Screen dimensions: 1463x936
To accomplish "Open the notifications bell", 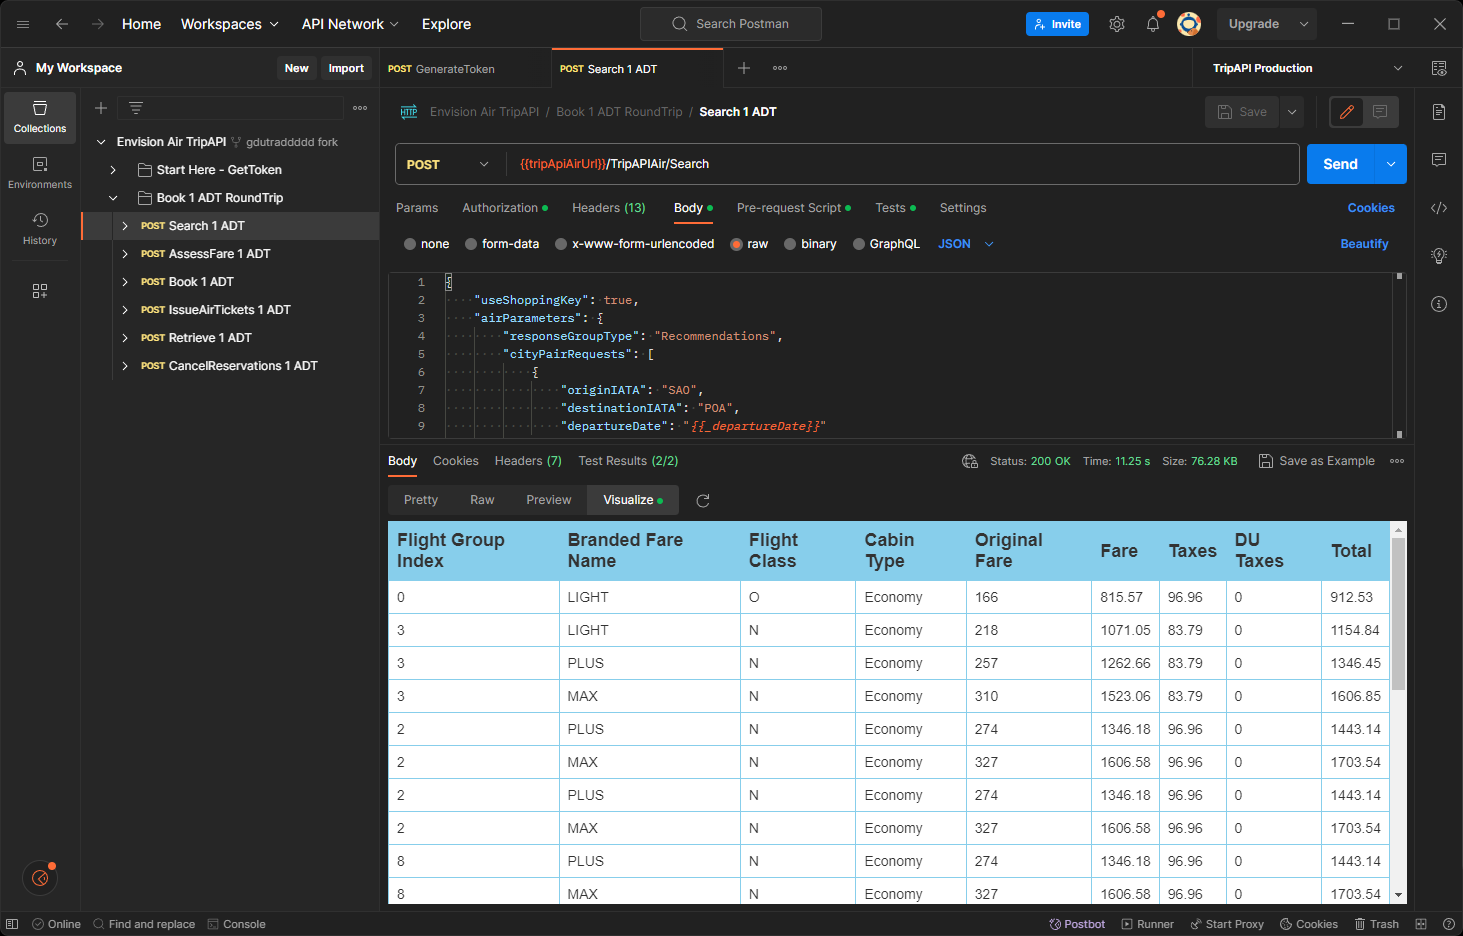I will (1153, 24).
